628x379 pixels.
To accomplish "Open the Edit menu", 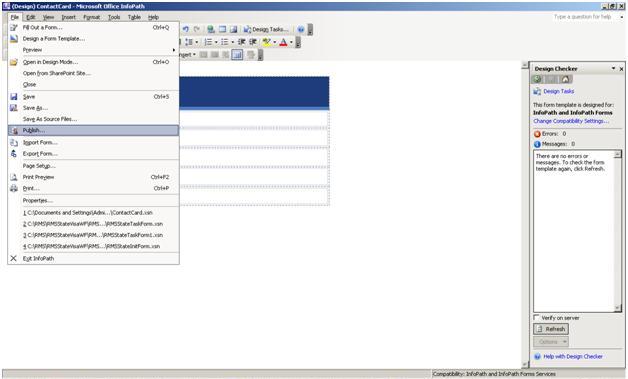I will (x=31, y=17).
